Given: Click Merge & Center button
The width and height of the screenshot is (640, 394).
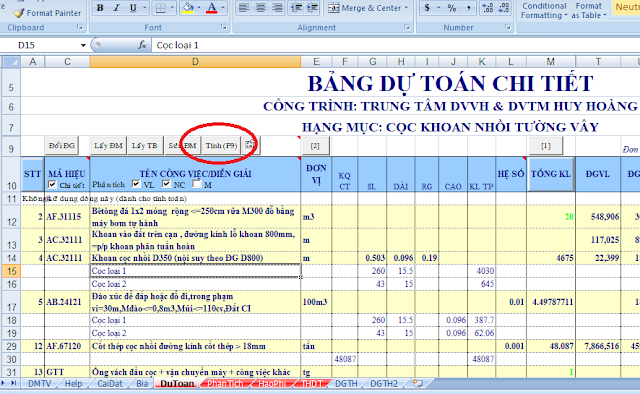Looking at the screenshot, I should [364, 8].
